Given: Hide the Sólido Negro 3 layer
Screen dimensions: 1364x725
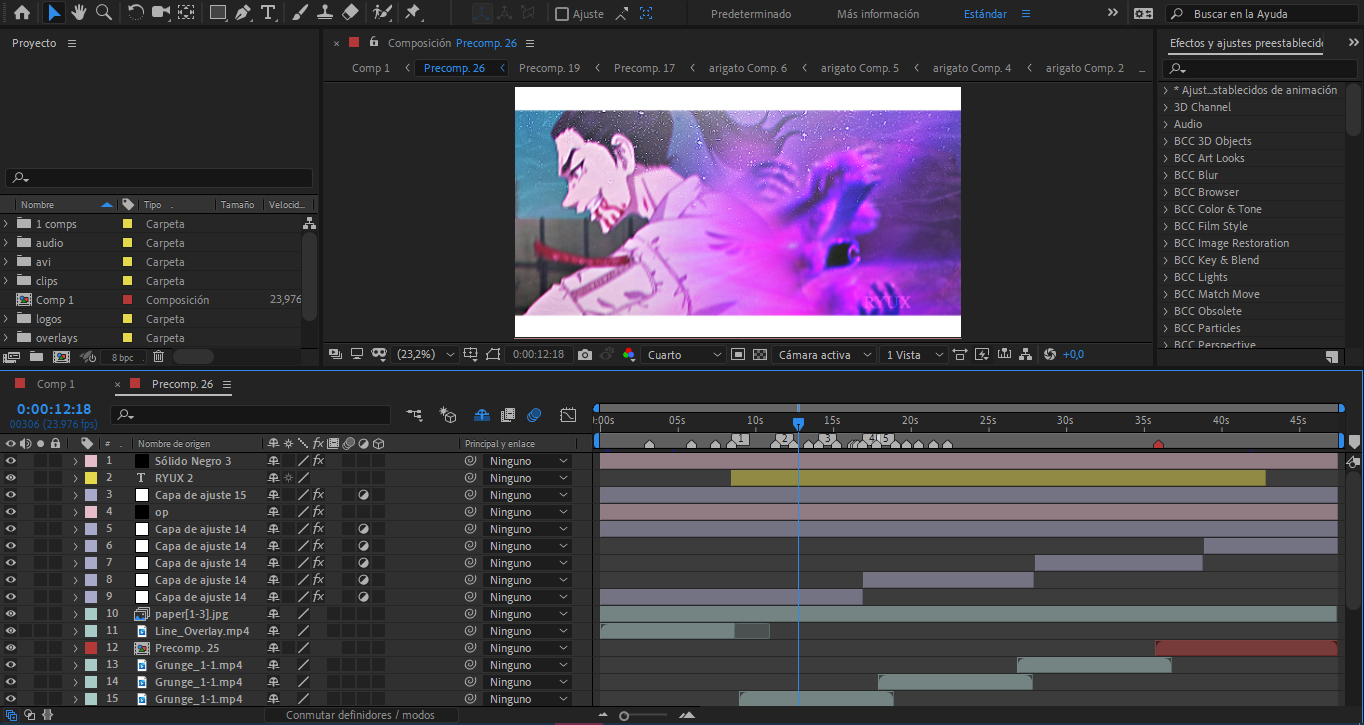Looking at the screenshot, I should (11, 461).
